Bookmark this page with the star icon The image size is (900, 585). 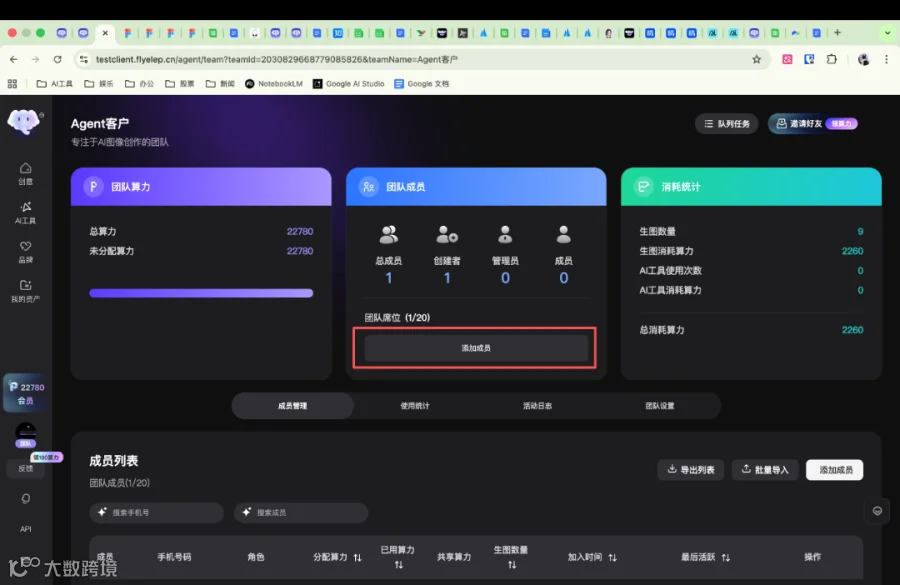point(757,59)
